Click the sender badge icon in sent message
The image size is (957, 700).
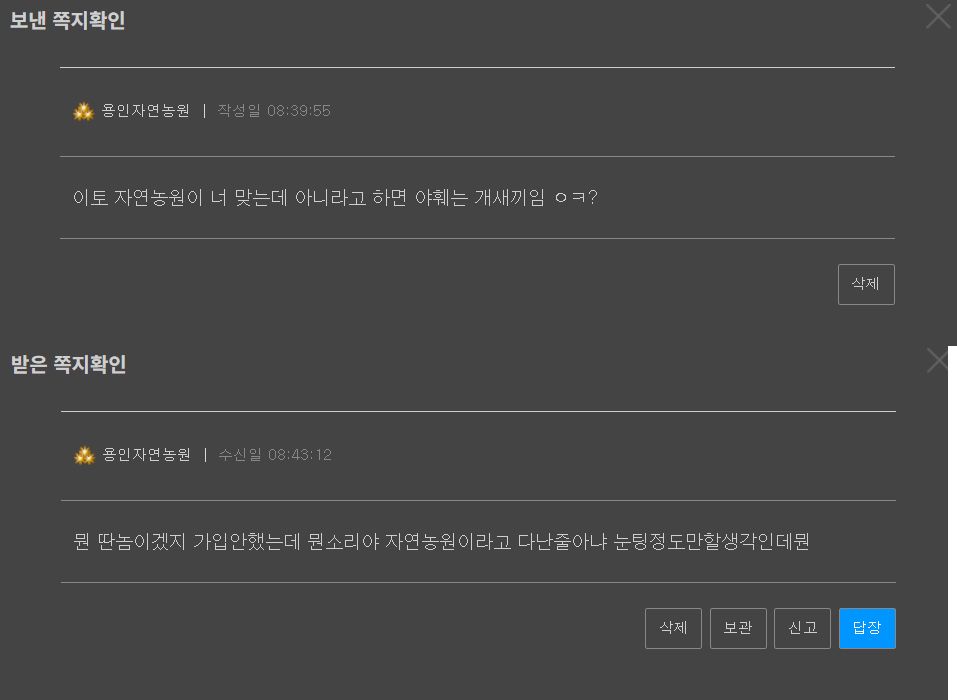83,111
